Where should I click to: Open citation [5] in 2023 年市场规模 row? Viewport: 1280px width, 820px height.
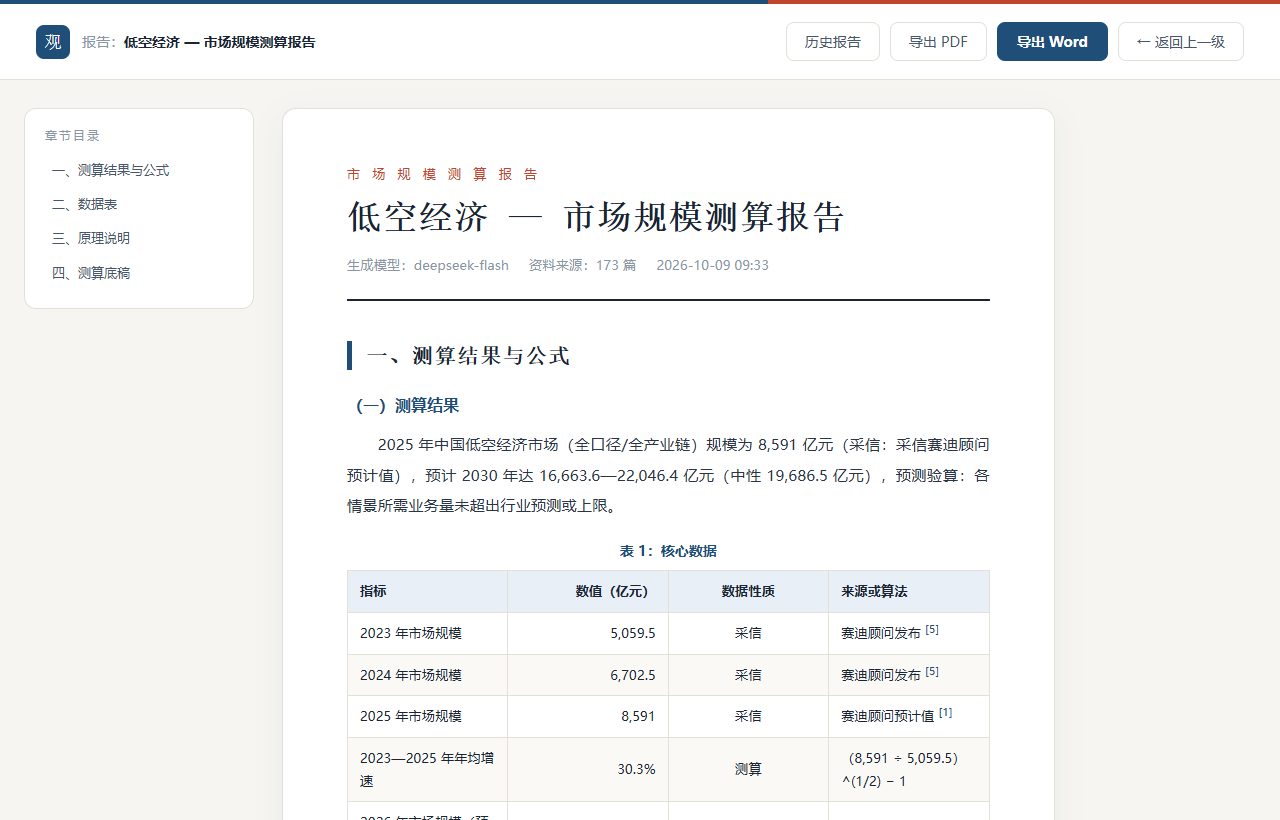[x=932, y=630]
